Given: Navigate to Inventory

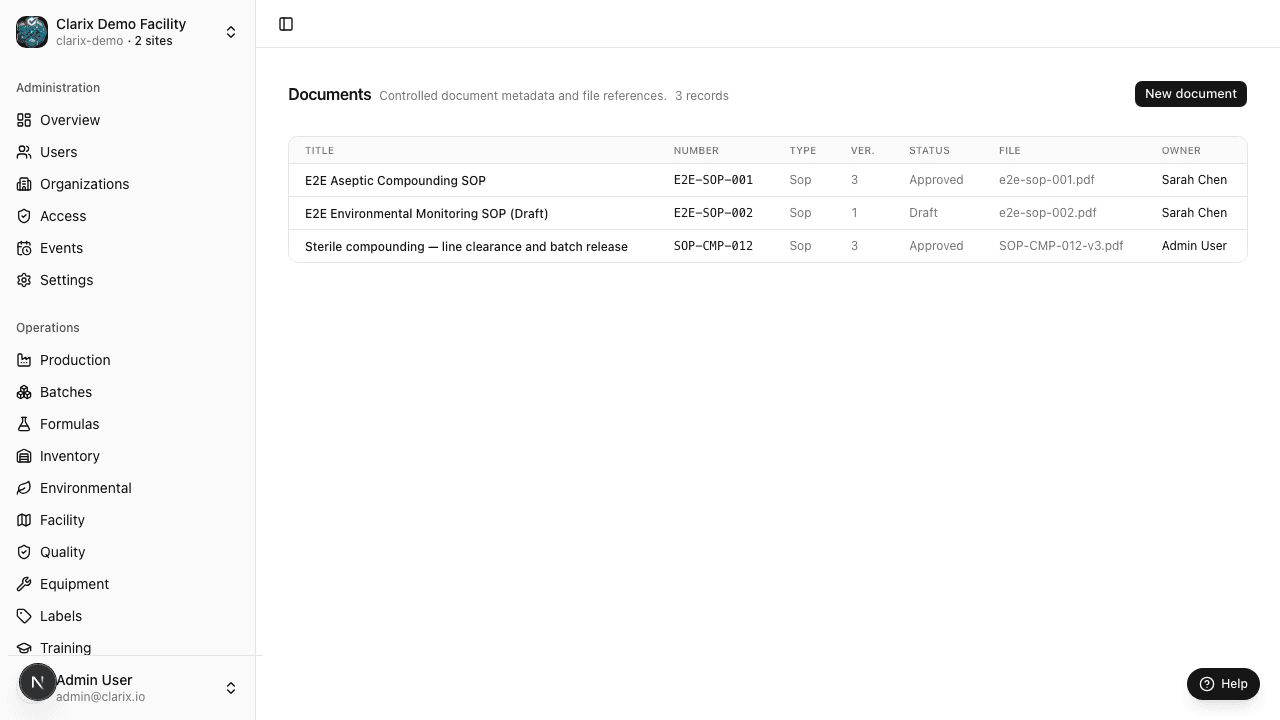Looking at the screenshot, I should 128,456.
